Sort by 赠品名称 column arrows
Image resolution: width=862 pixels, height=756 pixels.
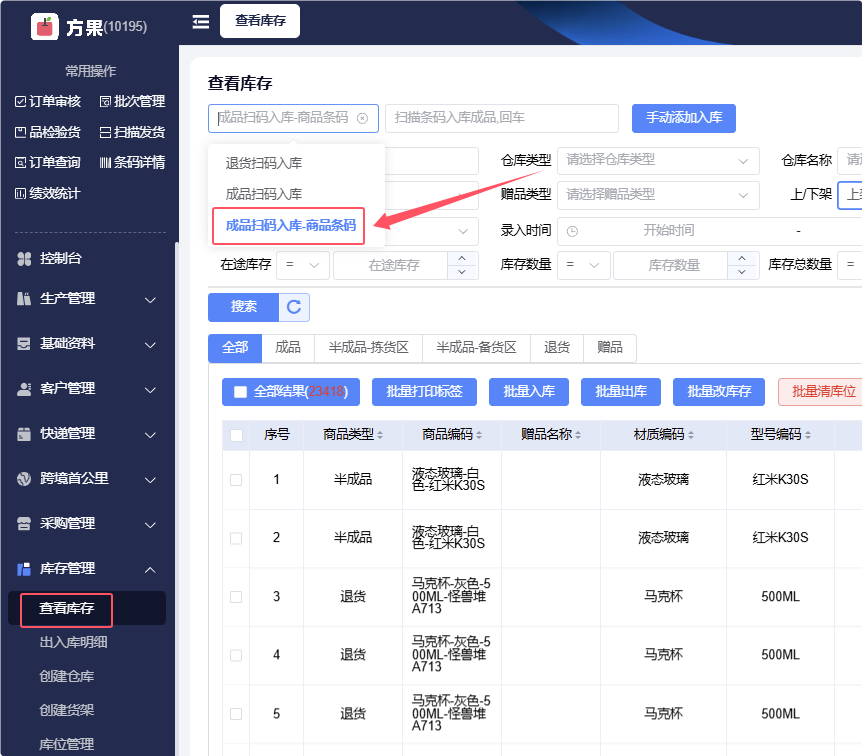click(x=578, y=435)
